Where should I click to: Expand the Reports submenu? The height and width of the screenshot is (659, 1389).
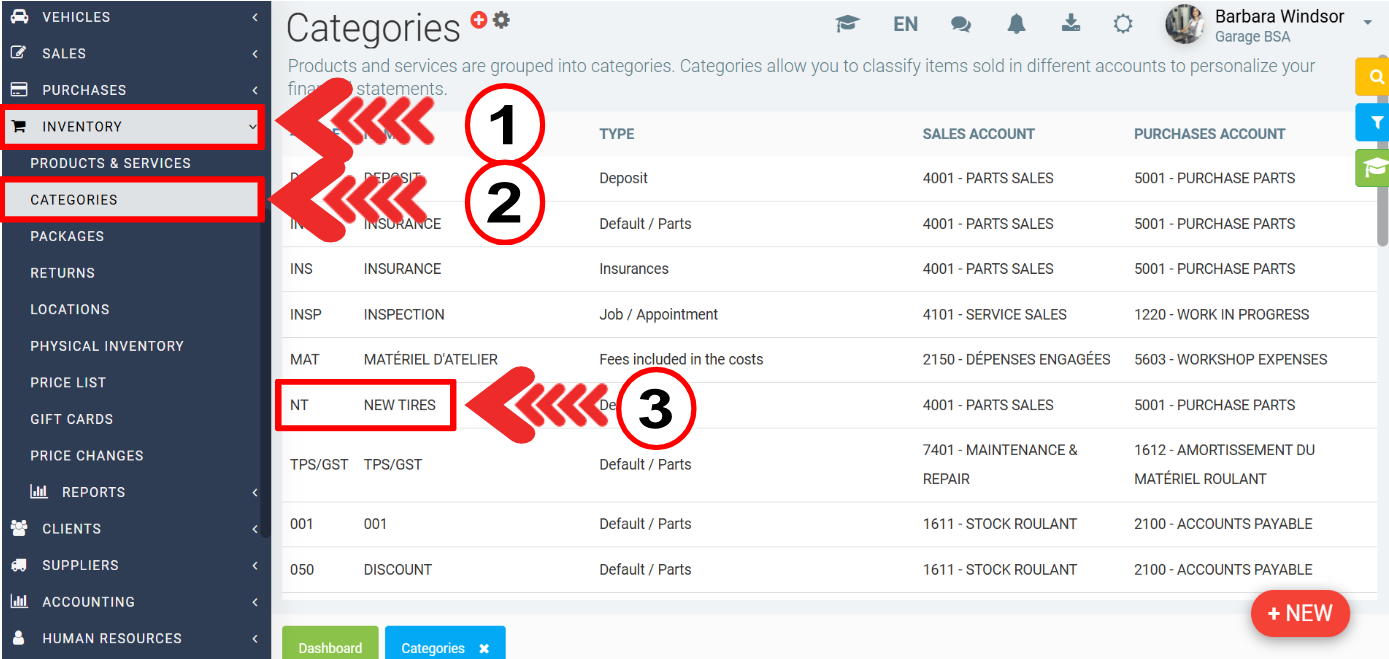tap(134, 492)
